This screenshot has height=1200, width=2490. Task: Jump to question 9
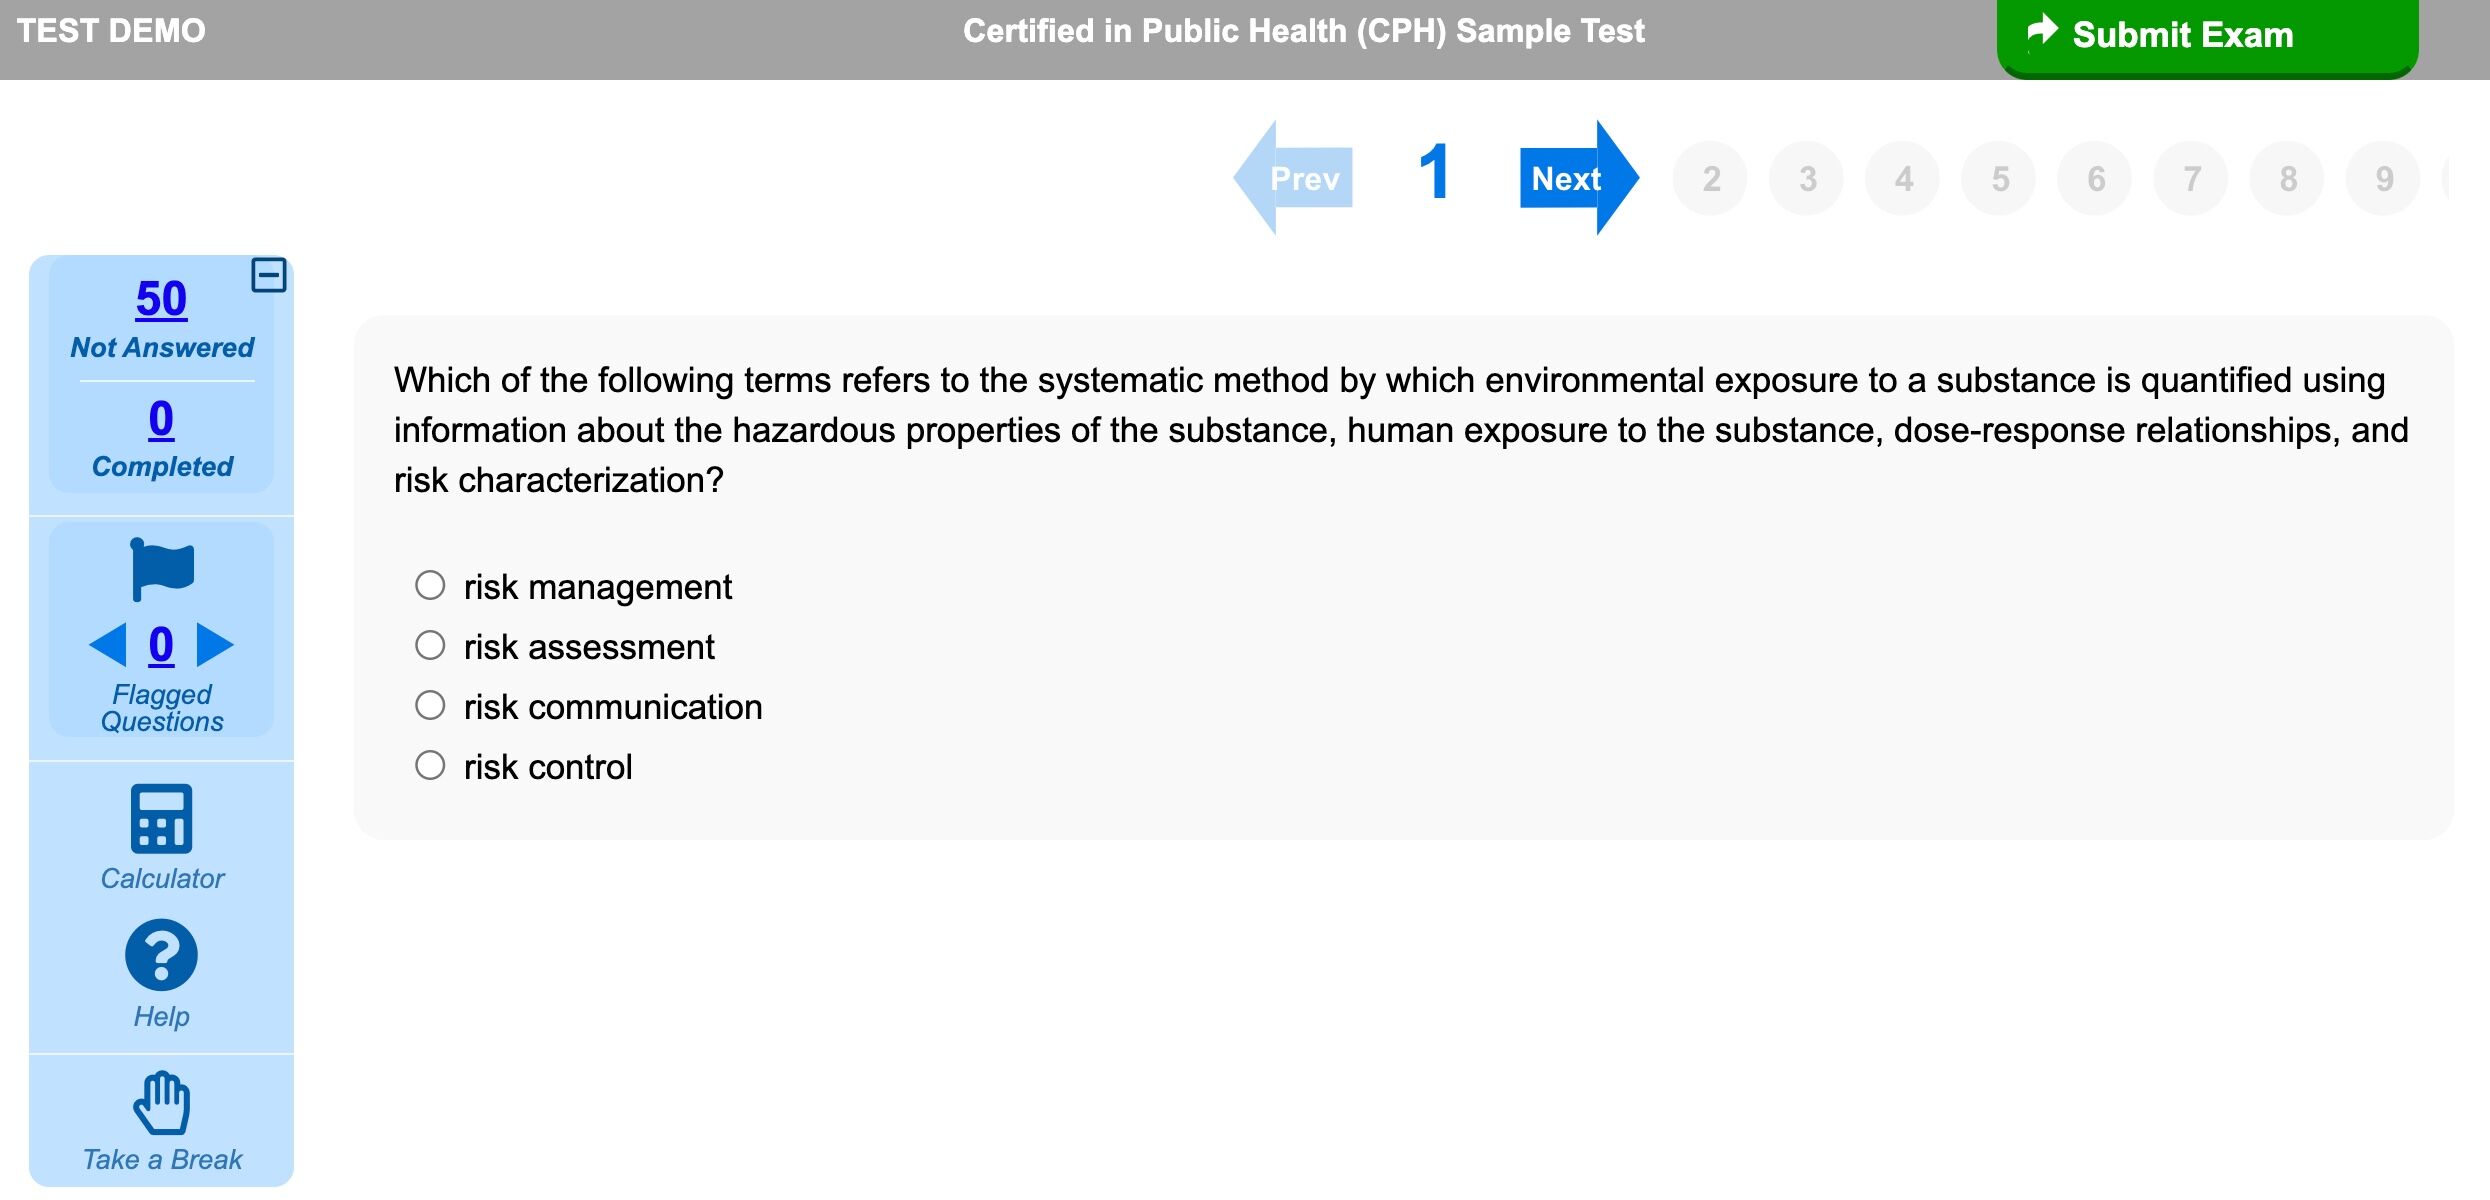pyautogui.click(x=2384, y=179)
